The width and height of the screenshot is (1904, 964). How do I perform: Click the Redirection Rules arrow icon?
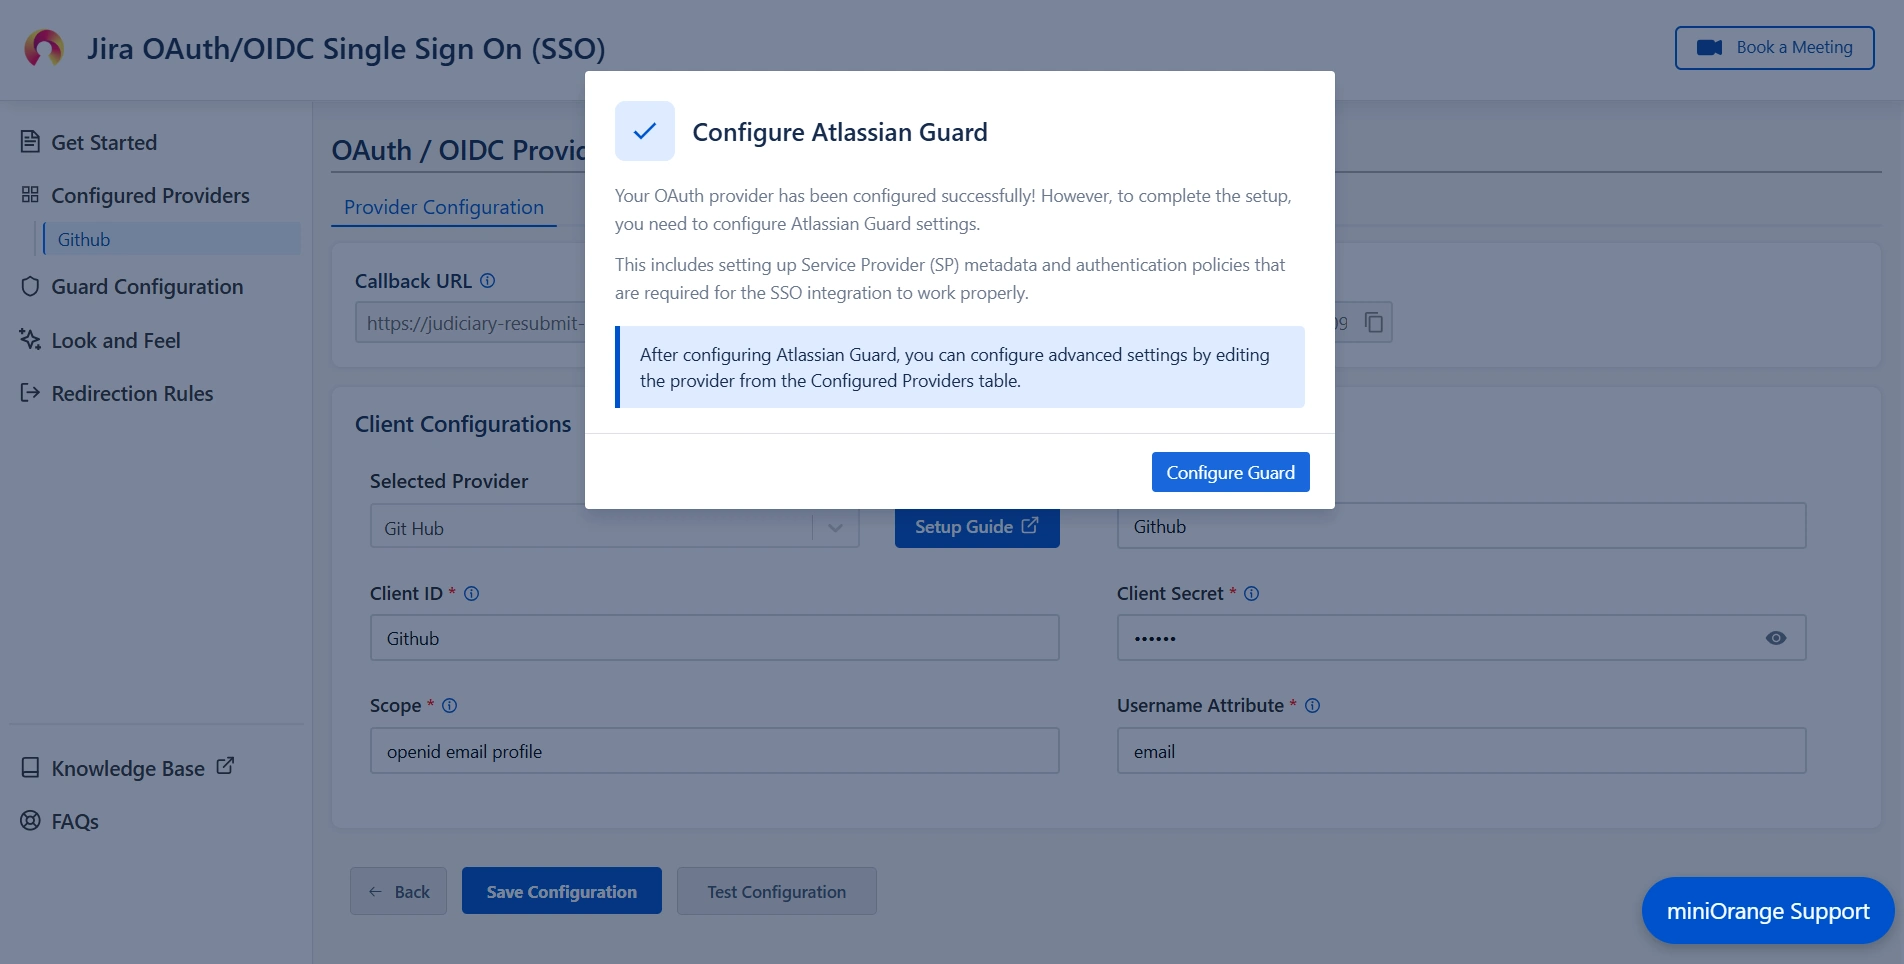point(30,393)
